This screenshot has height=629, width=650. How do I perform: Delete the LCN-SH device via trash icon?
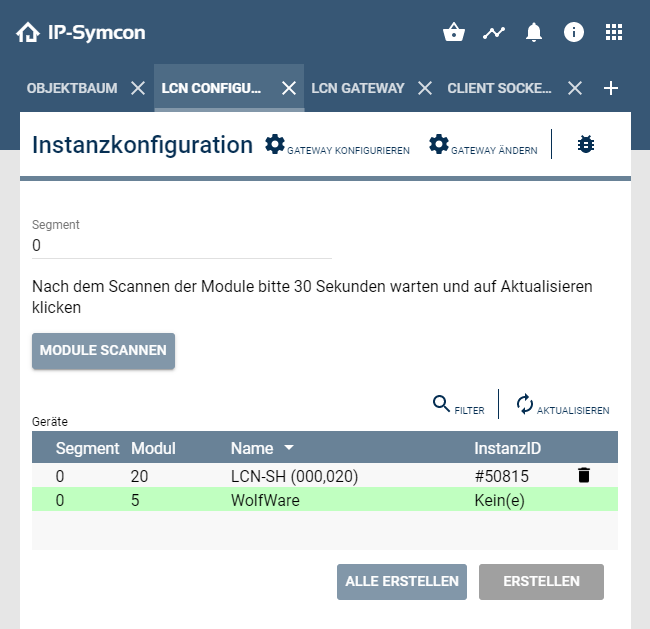[x=584, y=475]
